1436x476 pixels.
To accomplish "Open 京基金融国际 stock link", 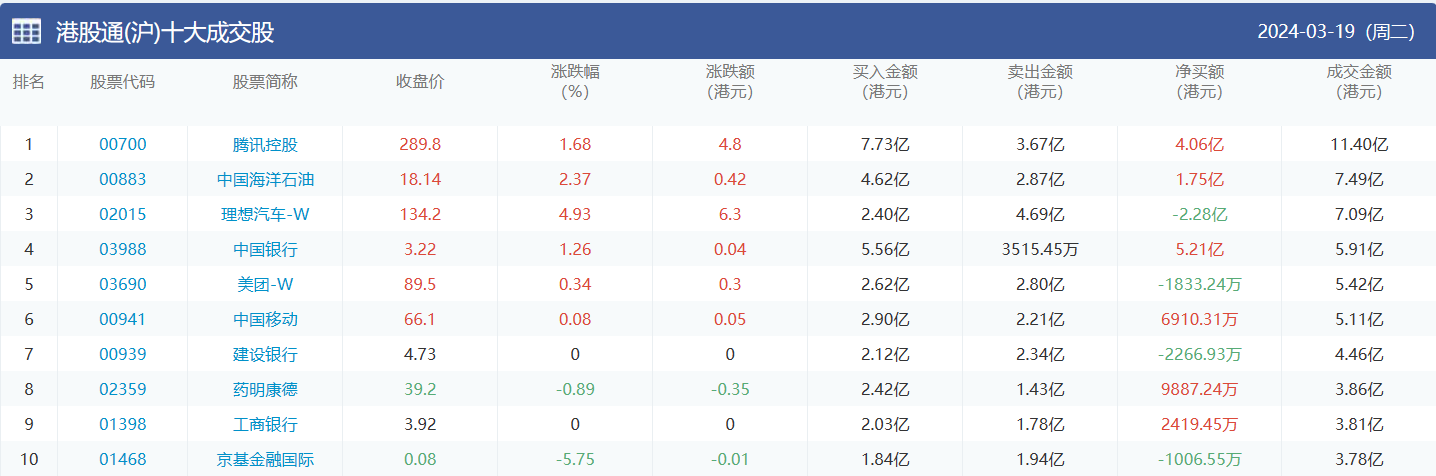I will point(265,459).
